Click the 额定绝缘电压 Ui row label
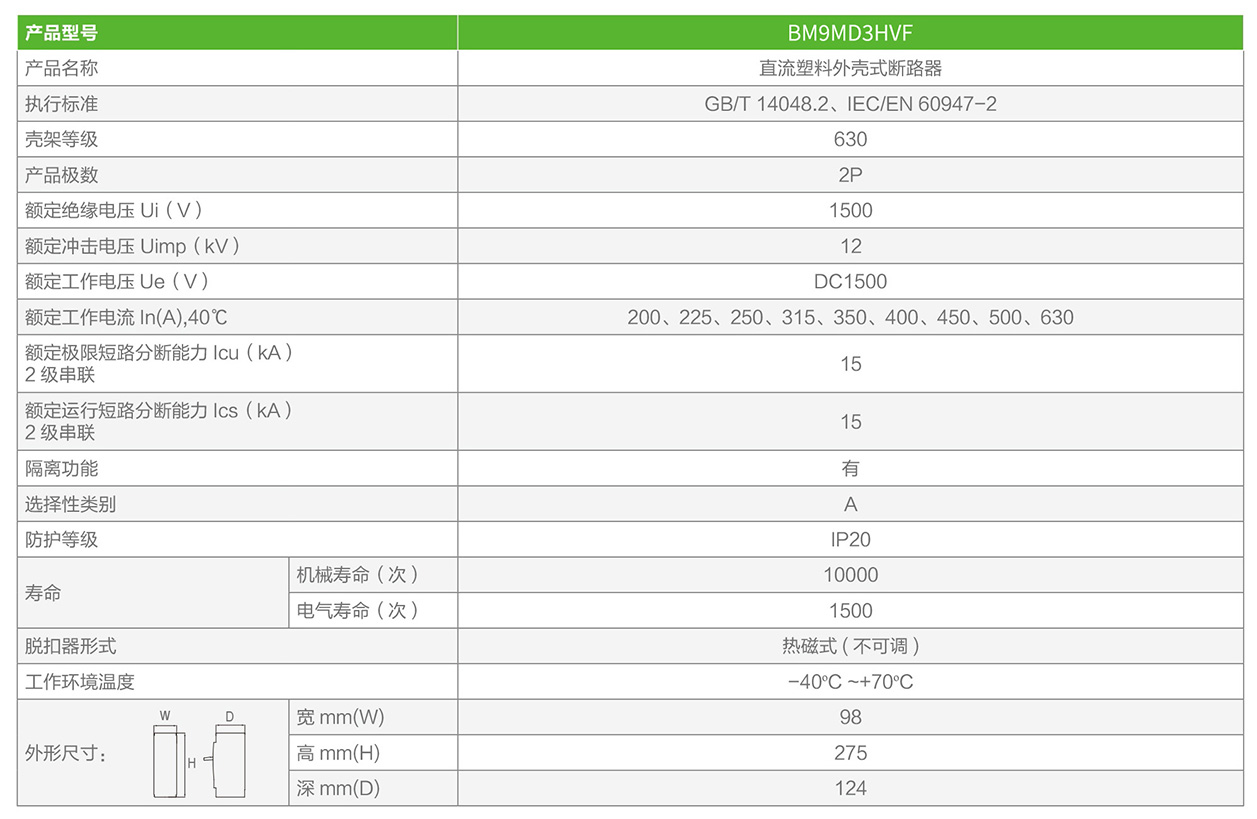Viewport: 1257px width, 819px height. pyautogui.click(x=115, y=211)
